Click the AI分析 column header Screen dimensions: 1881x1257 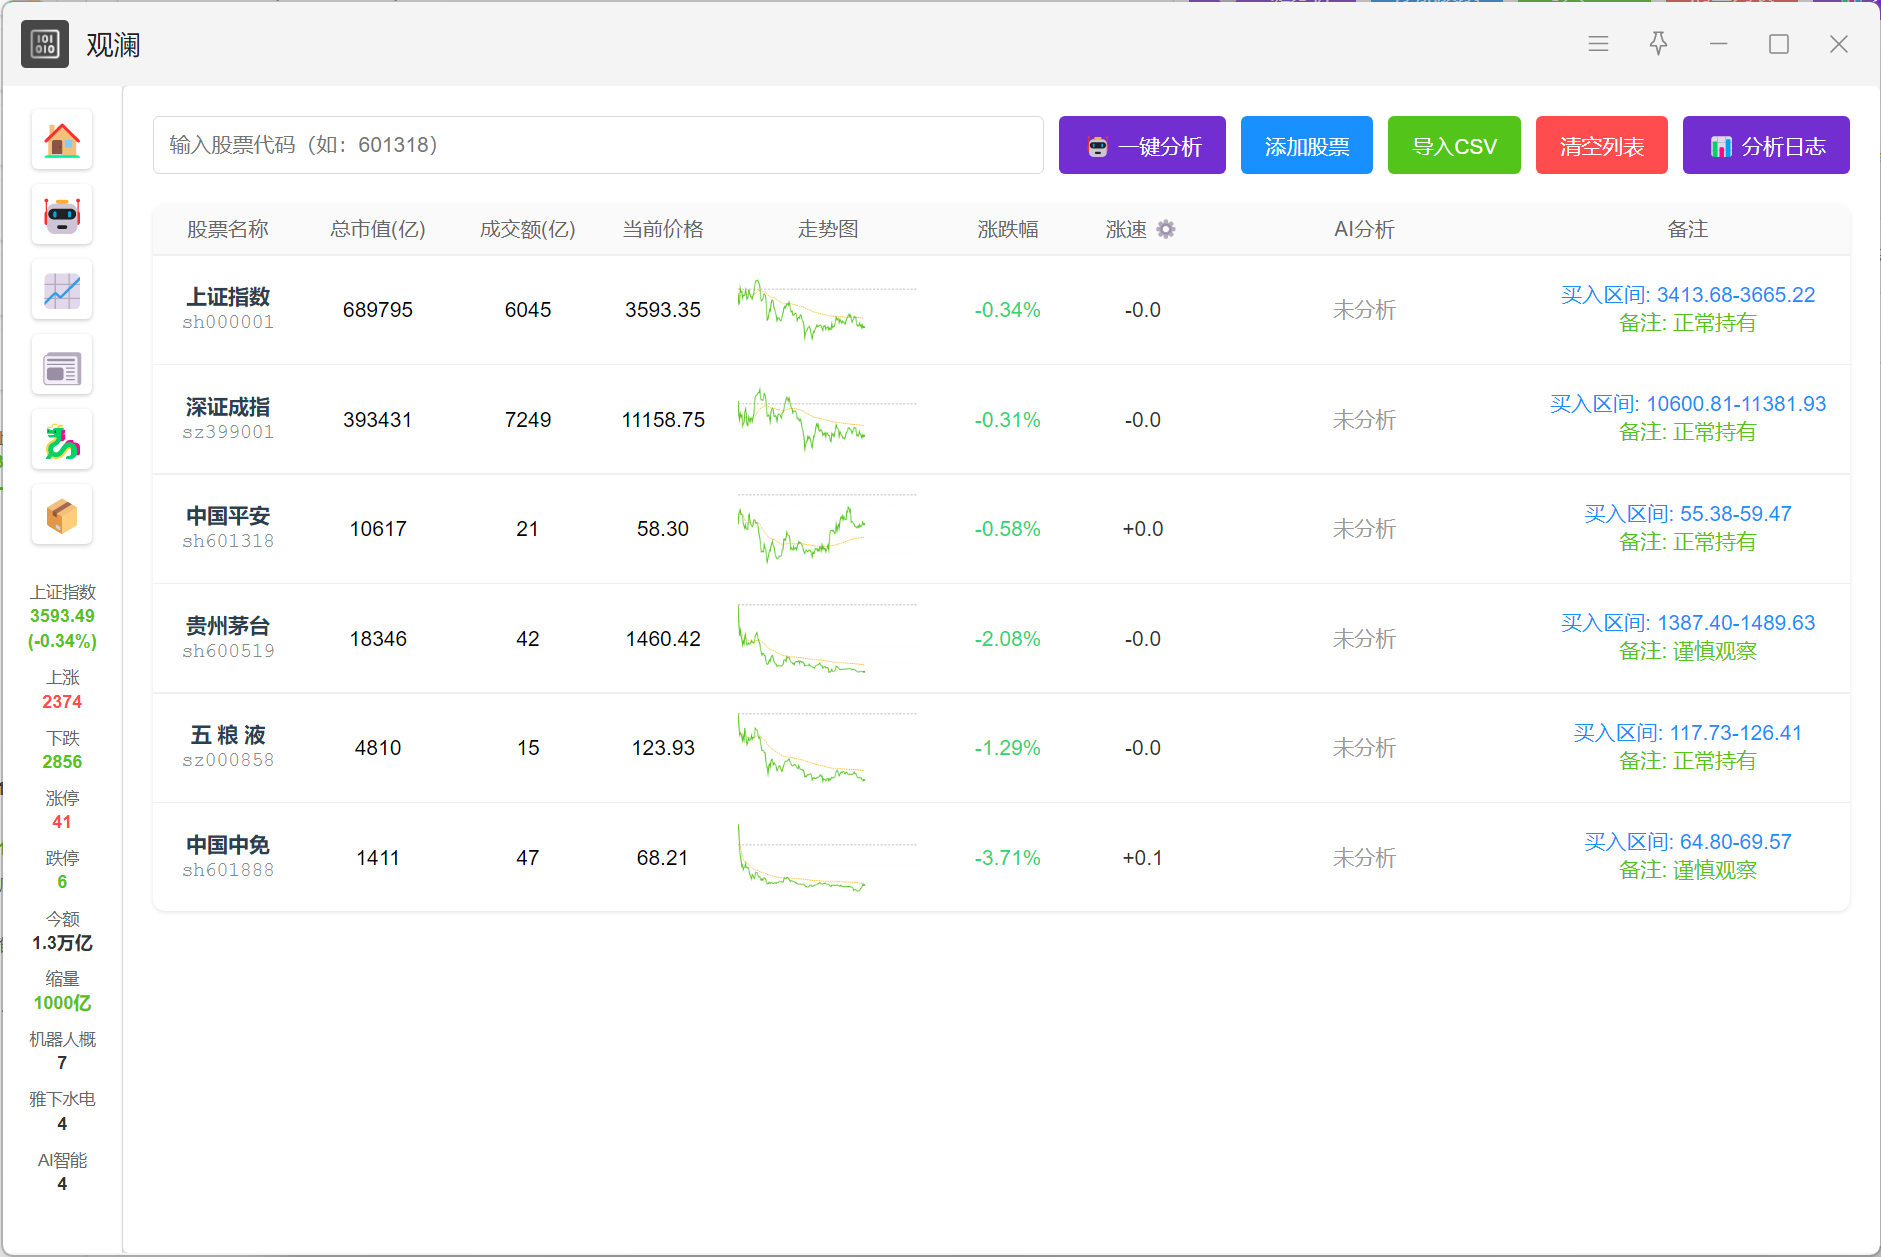click(1364, 229)
